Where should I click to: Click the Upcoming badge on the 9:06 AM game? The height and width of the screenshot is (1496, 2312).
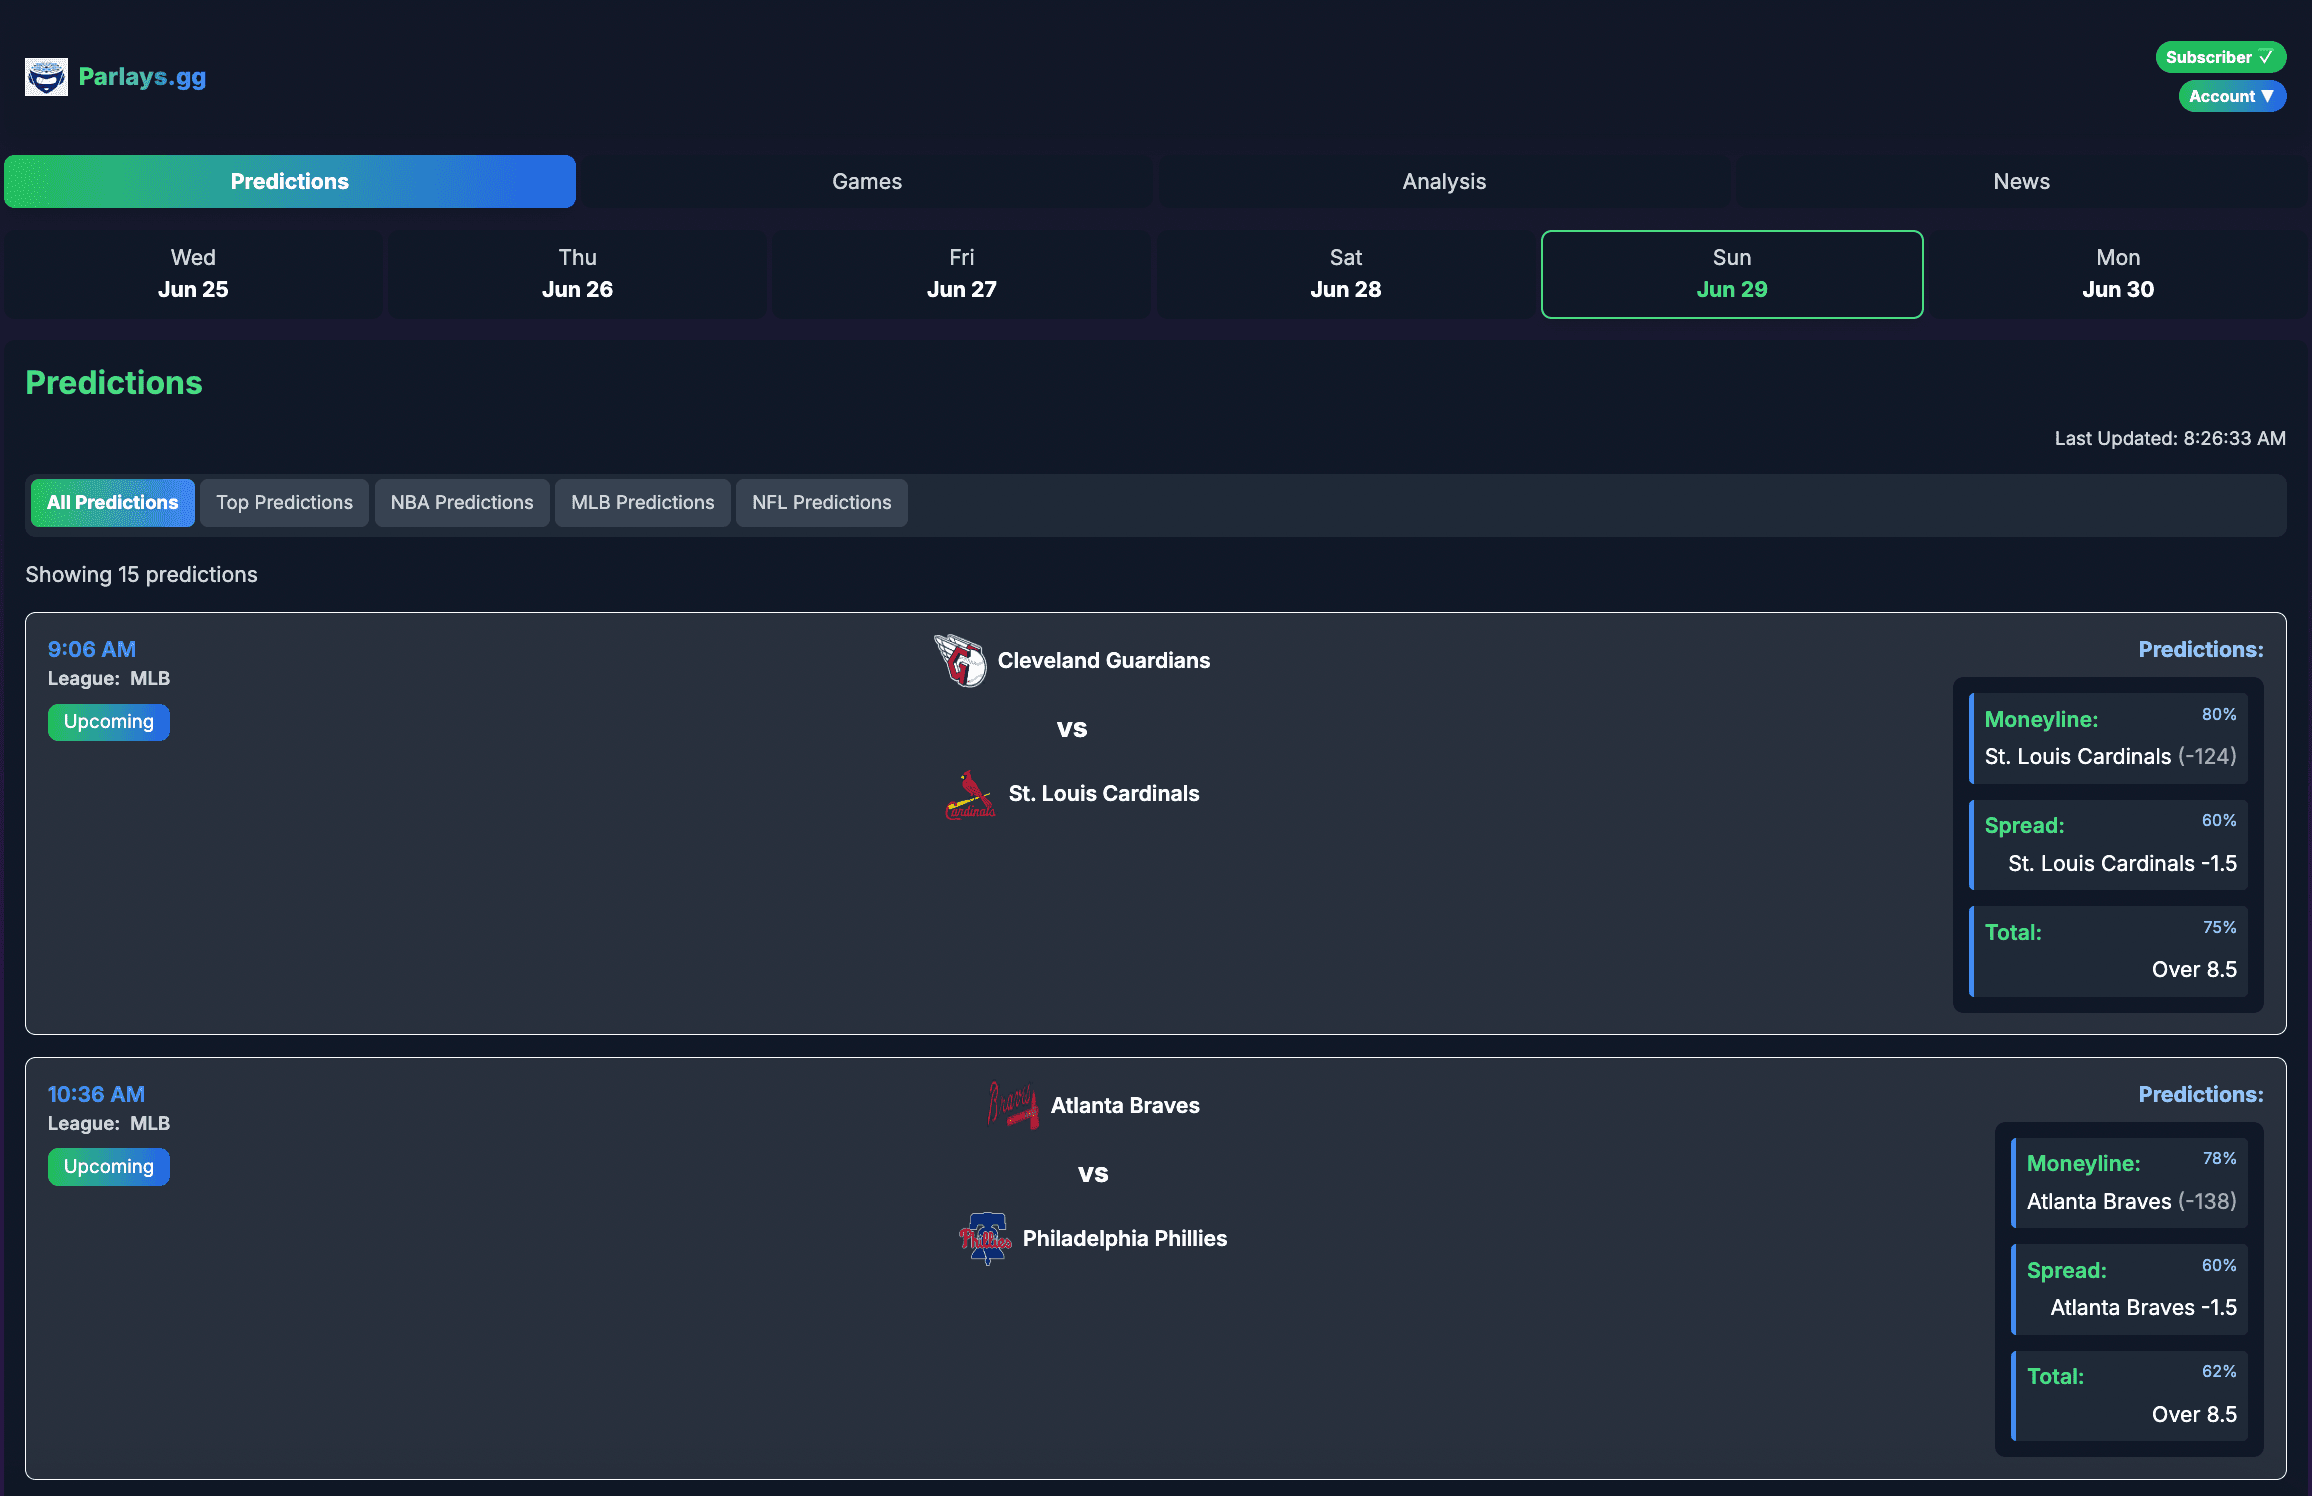click(109, 721)
